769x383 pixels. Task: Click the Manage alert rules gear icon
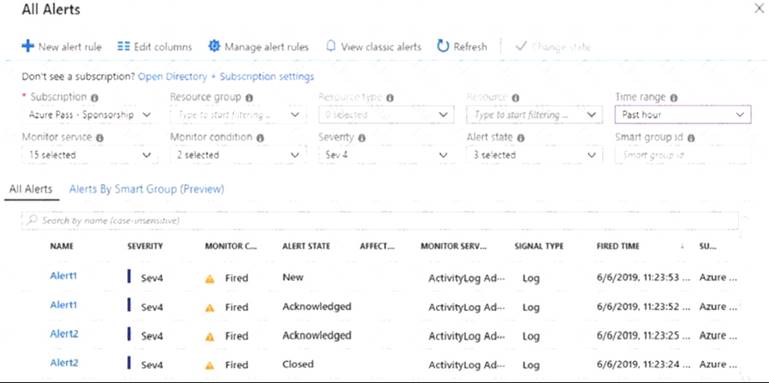click(x=214, y=46)
